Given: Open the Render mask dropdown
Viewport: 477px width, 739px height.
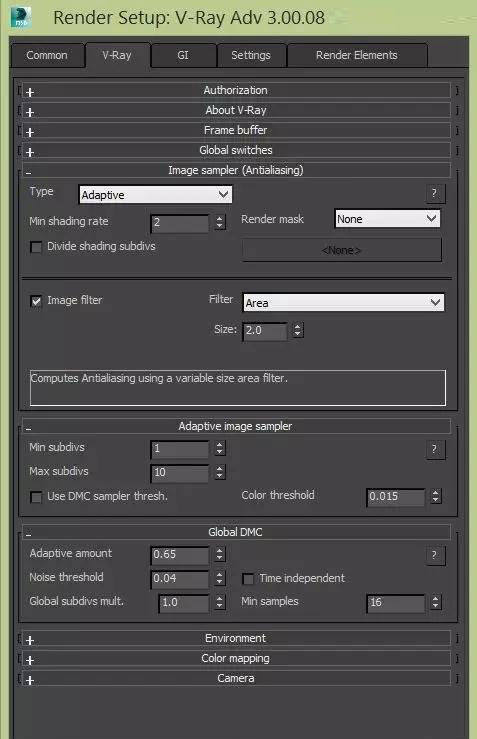Looking at the screenshot, I should point(387,219).
